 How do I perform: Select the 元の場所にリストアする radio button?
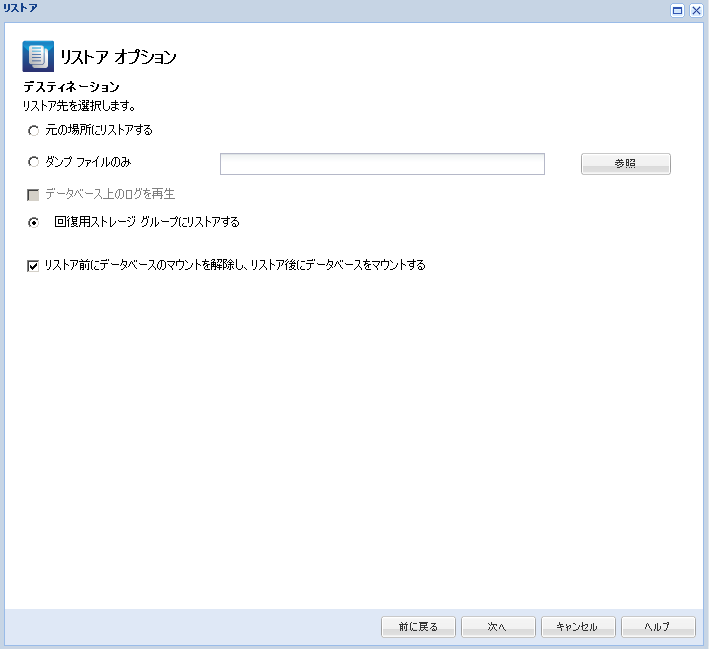[33, 131]
